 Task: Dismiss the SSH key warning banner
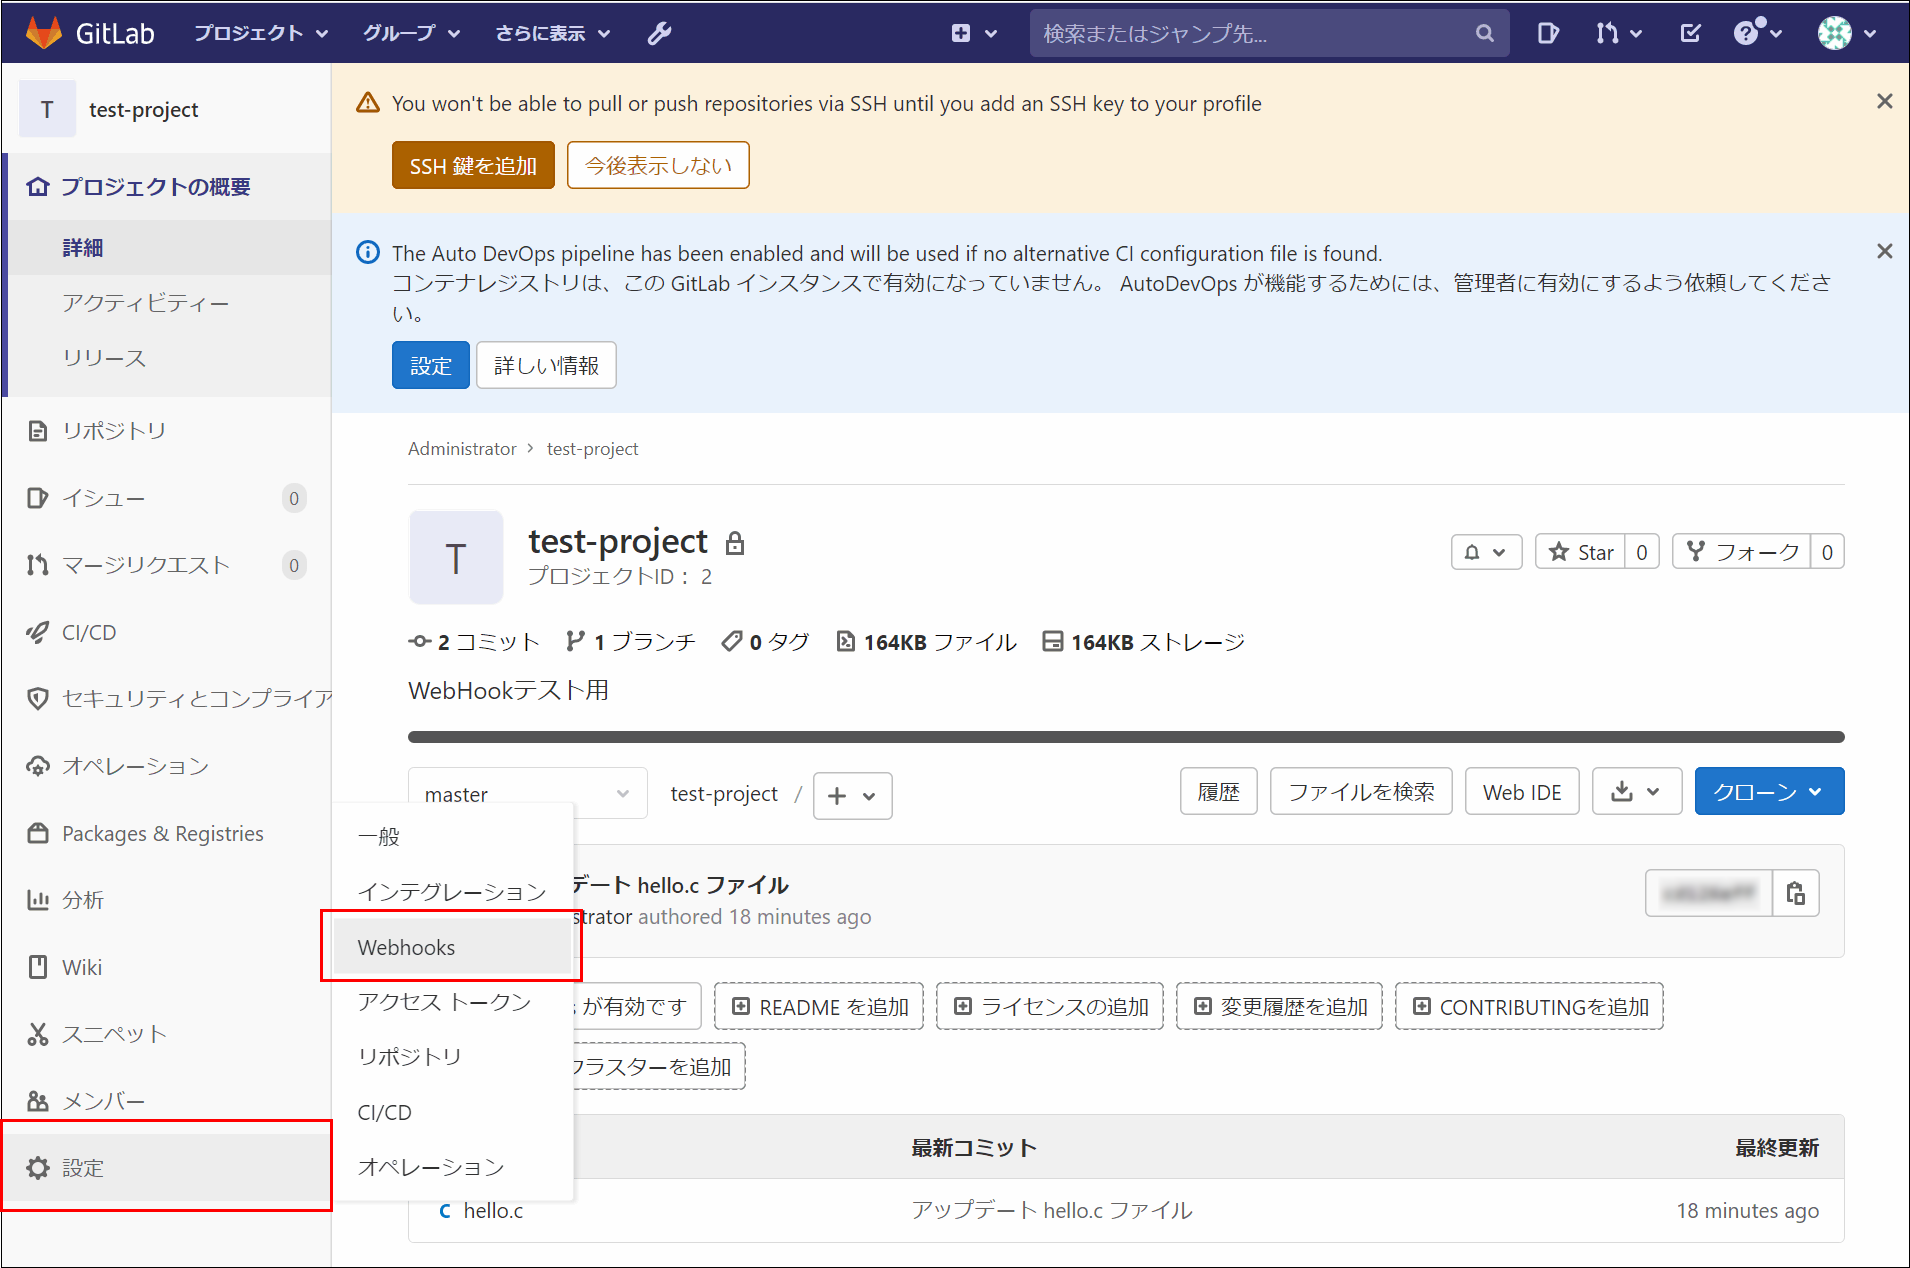(x=1884, y=101)
